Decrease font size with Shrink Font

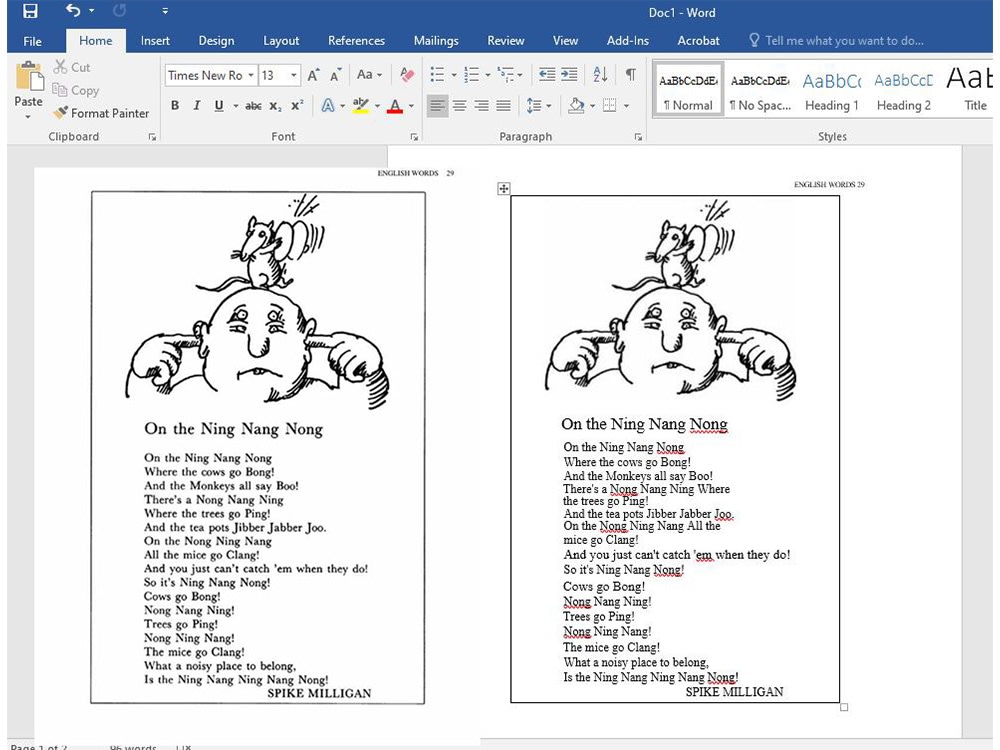[335, 75]
